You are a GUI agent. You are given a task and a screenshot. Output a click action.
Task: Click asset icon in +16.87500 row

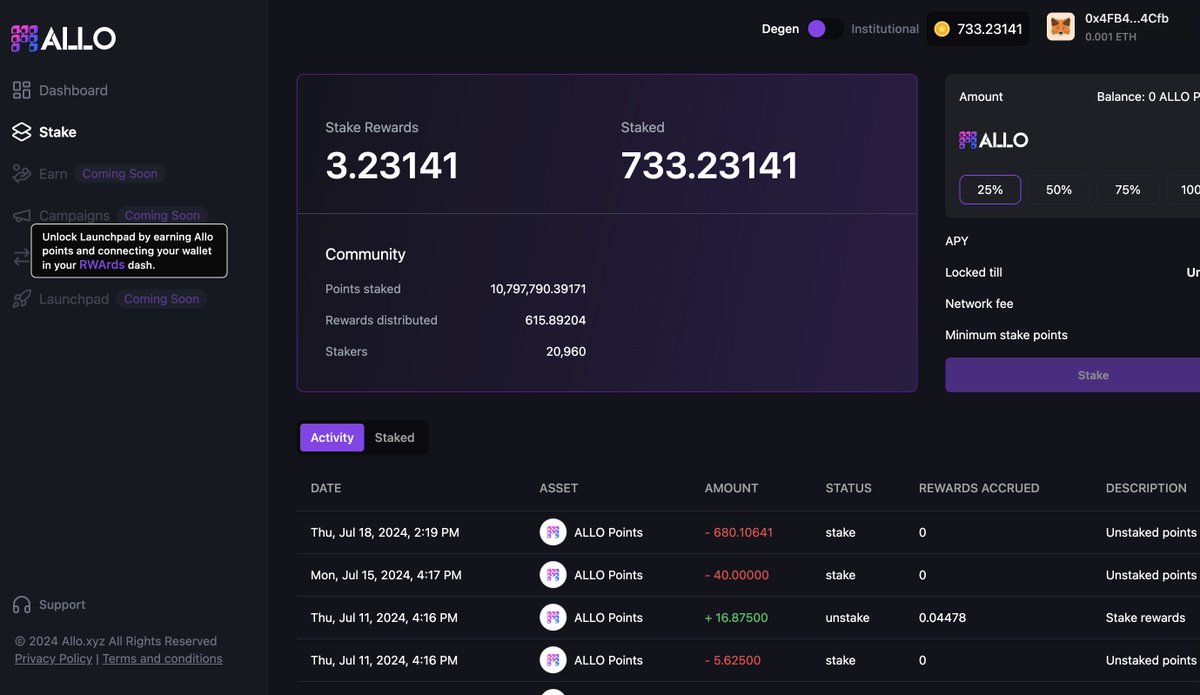tap(553, 618)
